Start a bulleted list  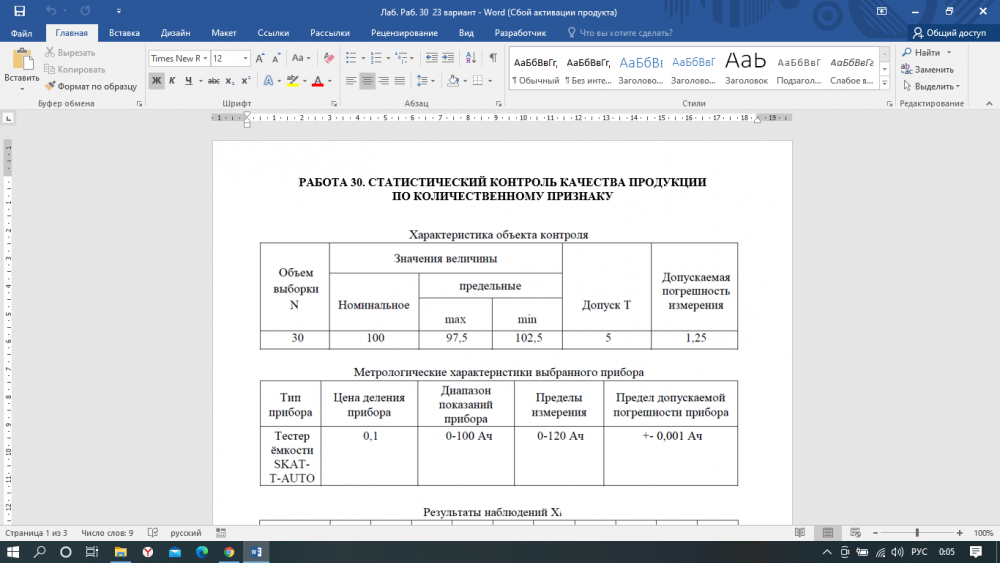coord(351,58)
